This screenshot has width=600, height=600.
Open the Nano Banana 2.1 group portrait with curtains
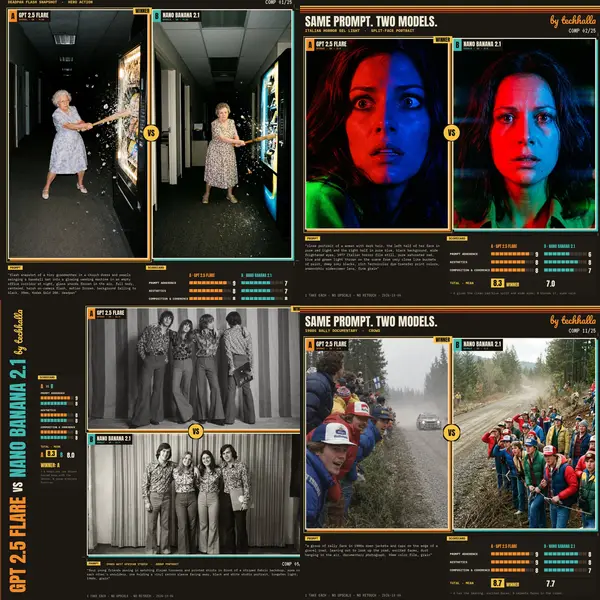coord(194,494)
